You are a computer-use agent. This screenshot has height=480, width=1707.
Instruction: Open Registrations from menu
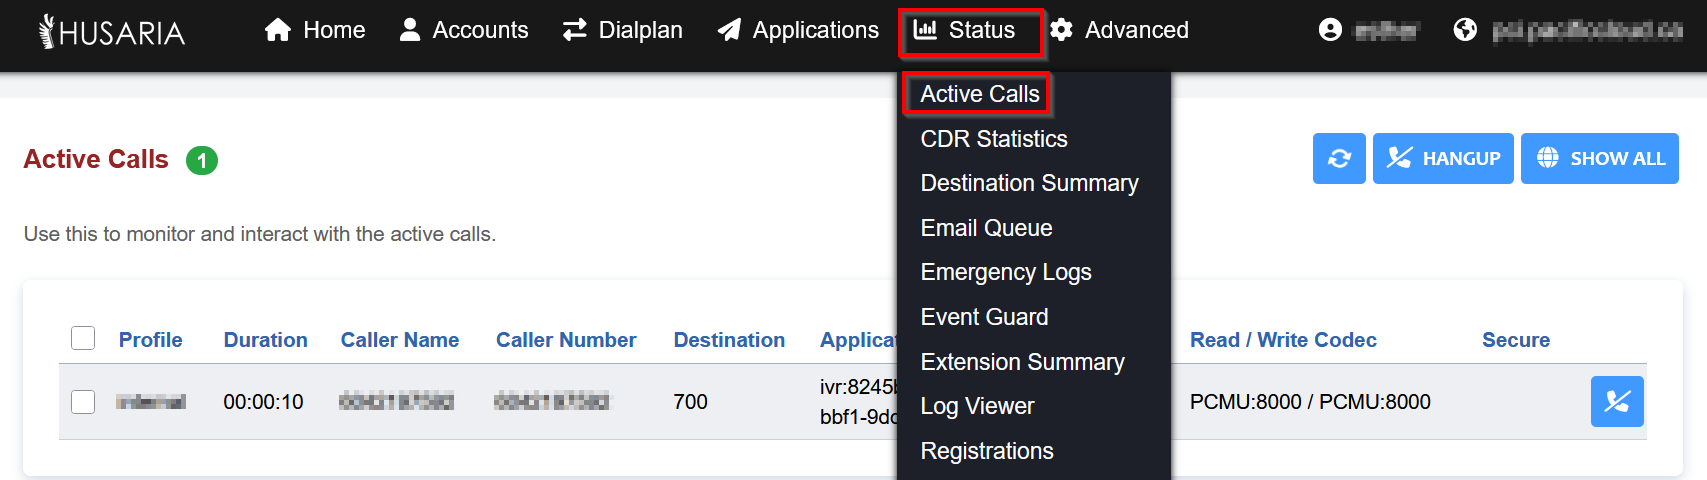(x=987, y=451)
